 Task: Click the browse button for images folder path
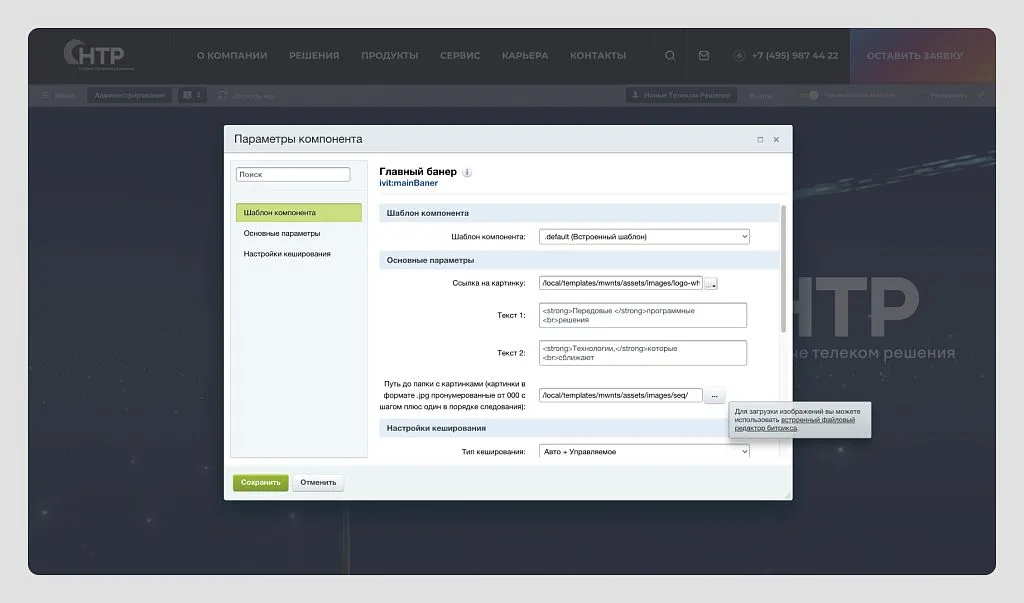pos(713,396)
